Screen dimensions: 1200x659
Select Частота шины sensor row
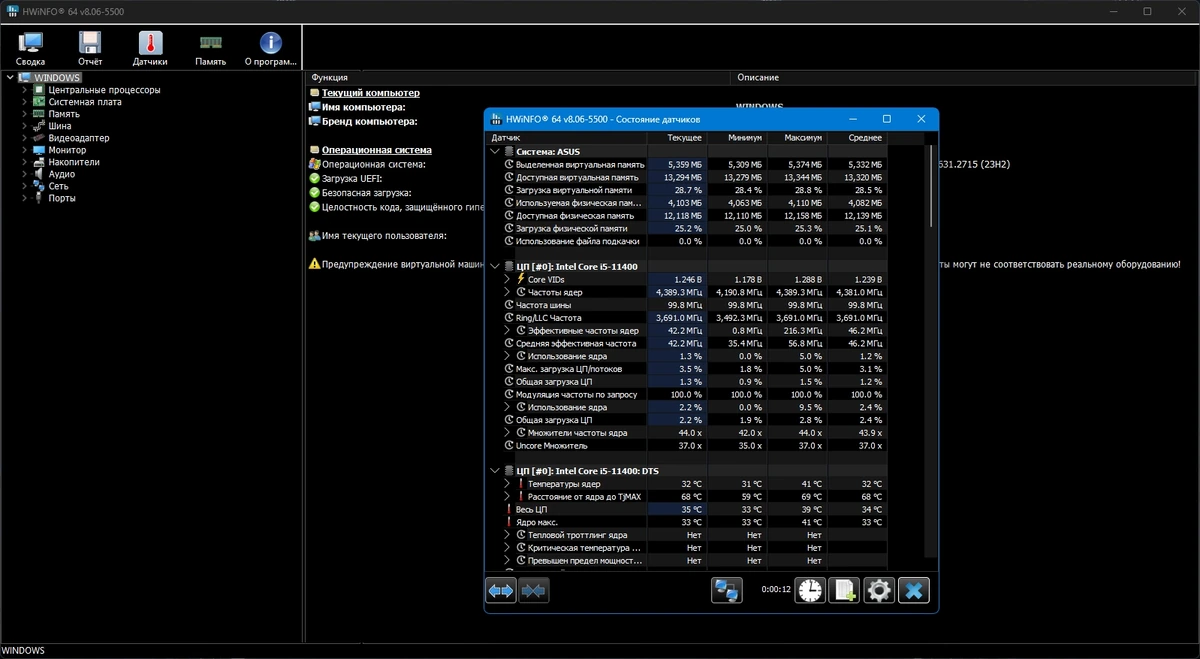(x=687, y=305)
